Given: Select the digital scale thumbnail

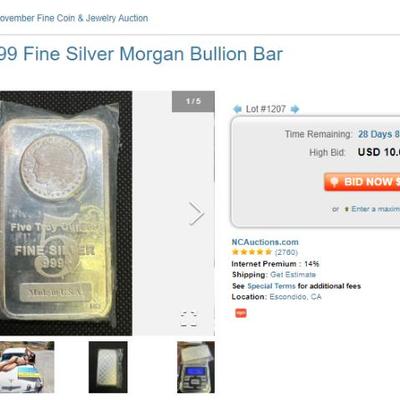Looking at the screenshot, I should (x=196, y=367).
